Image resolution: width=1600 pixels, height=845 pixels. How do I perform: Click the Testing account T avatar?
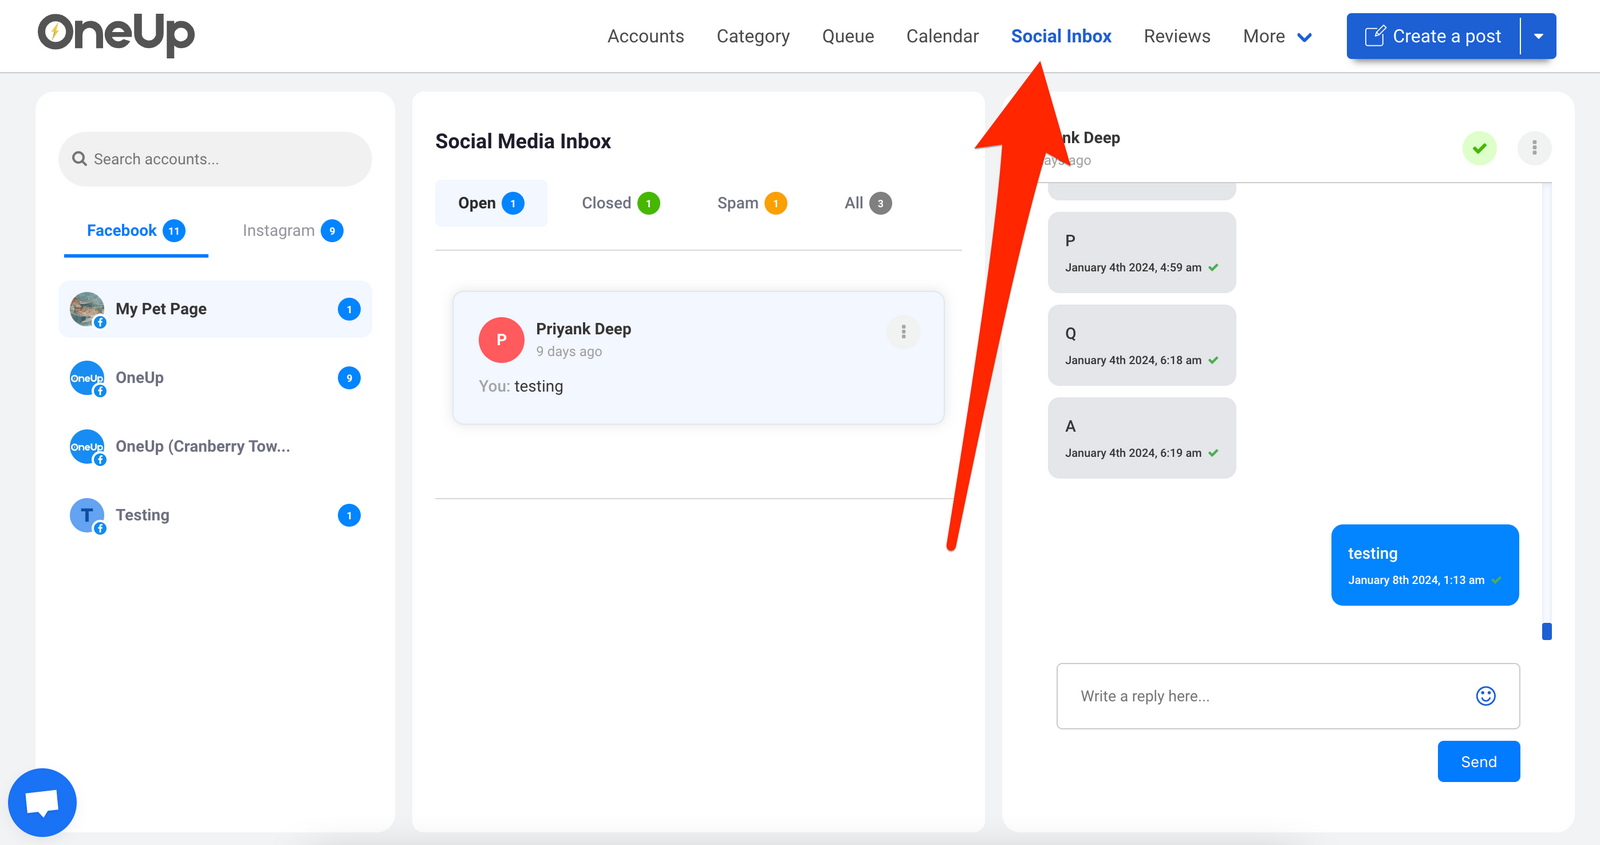[x=87, y=515]
